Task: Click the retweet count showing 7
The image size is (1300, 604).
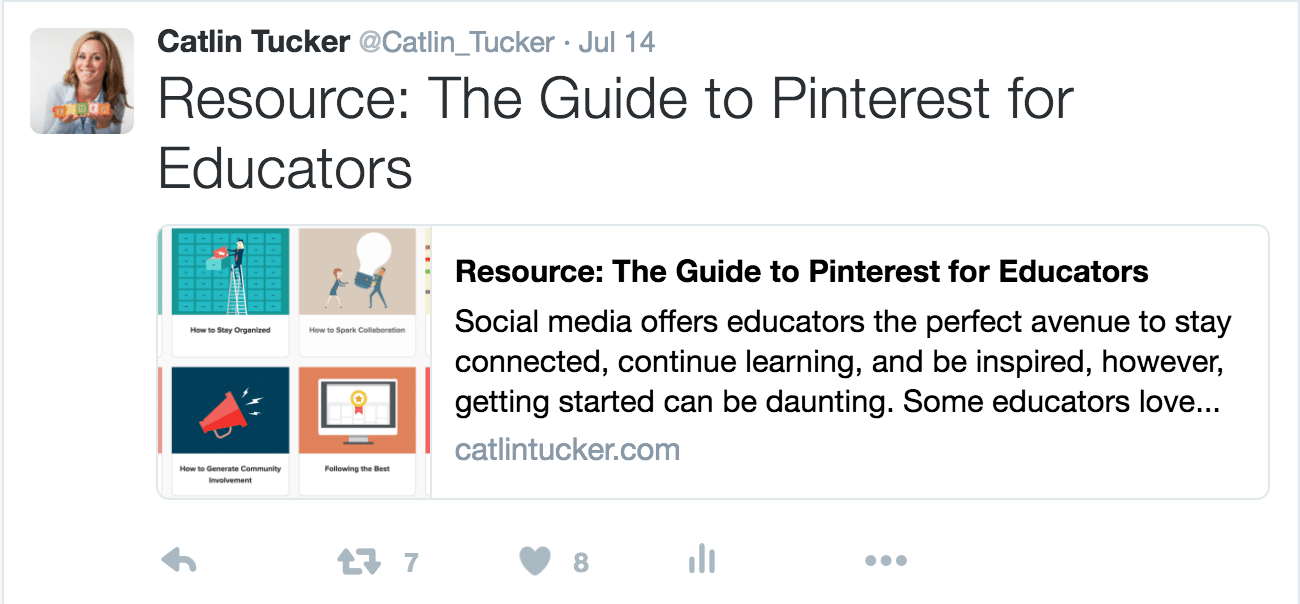Action: [x=410, y=563]
